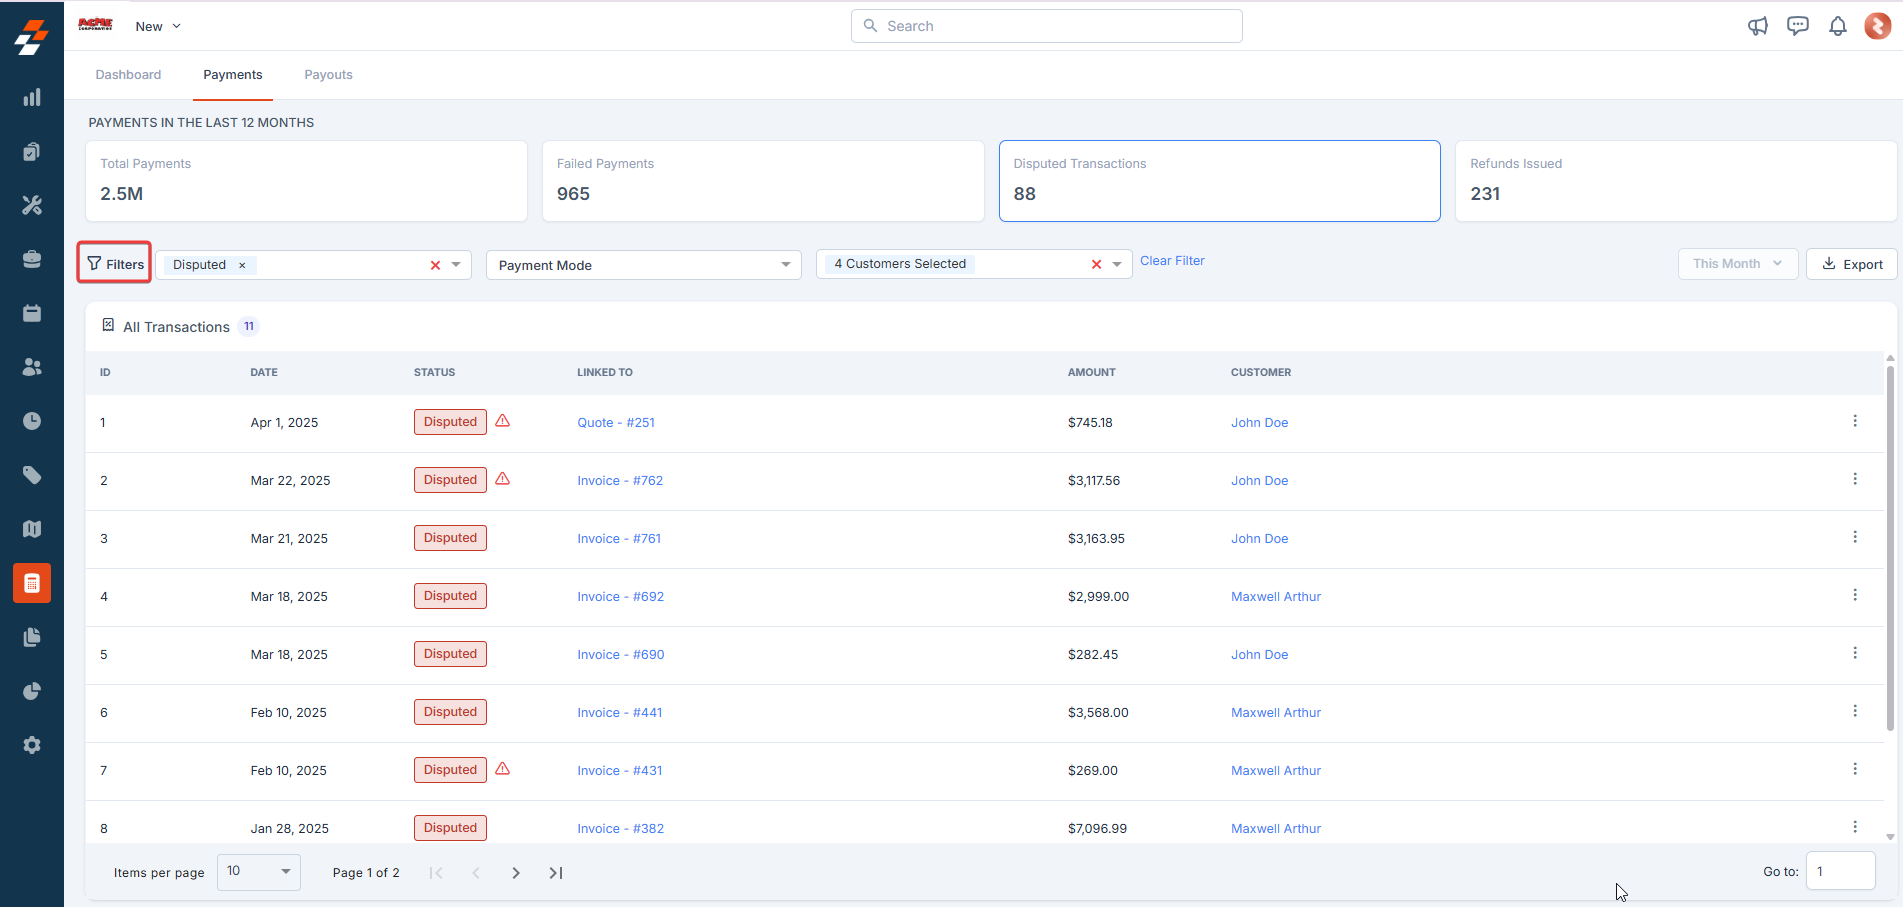Open the analytics bar chart sidebar icon
Screen dimensions: 1903x907
click(32, 97)
